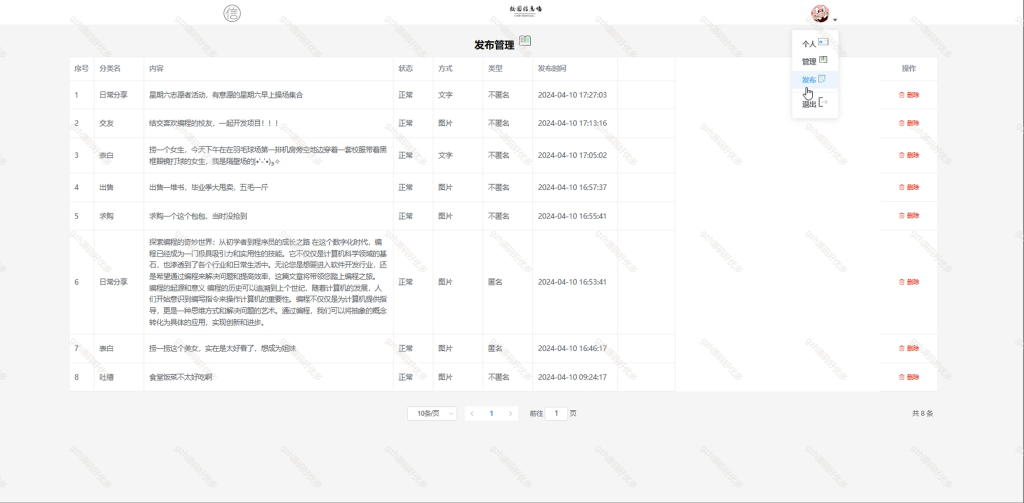Select page number 1 in pagination
The height and width of the screenshot is (503, 1024).
pyautogui.click(x=491, y=414)
